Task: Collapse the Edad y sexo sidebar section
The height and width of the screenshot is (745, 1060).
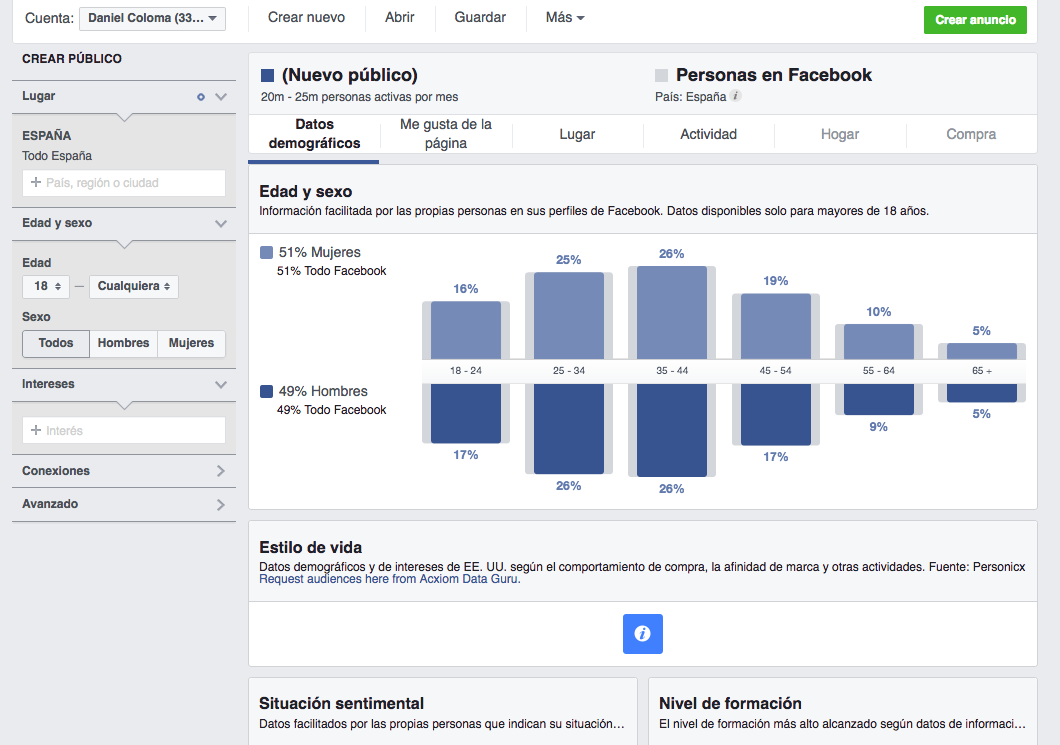Action: pos(220,224)
